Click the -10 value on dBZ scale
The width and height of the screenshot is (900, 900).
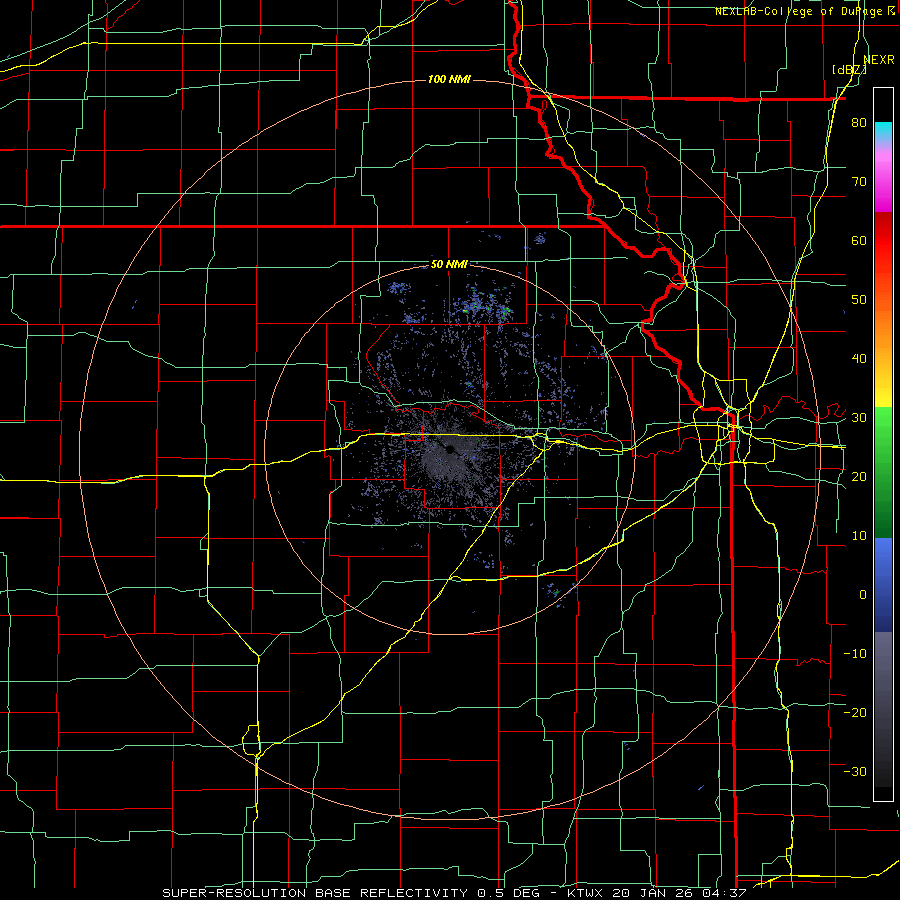click(855, 653)
